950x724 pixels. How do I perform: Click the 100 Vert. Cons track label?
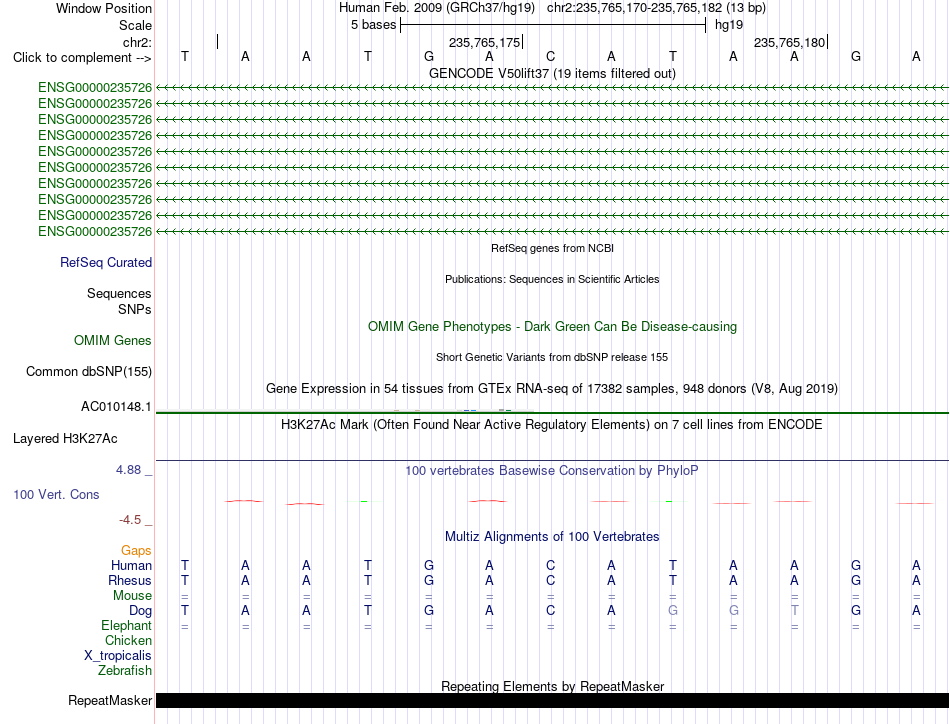[56, 494]
